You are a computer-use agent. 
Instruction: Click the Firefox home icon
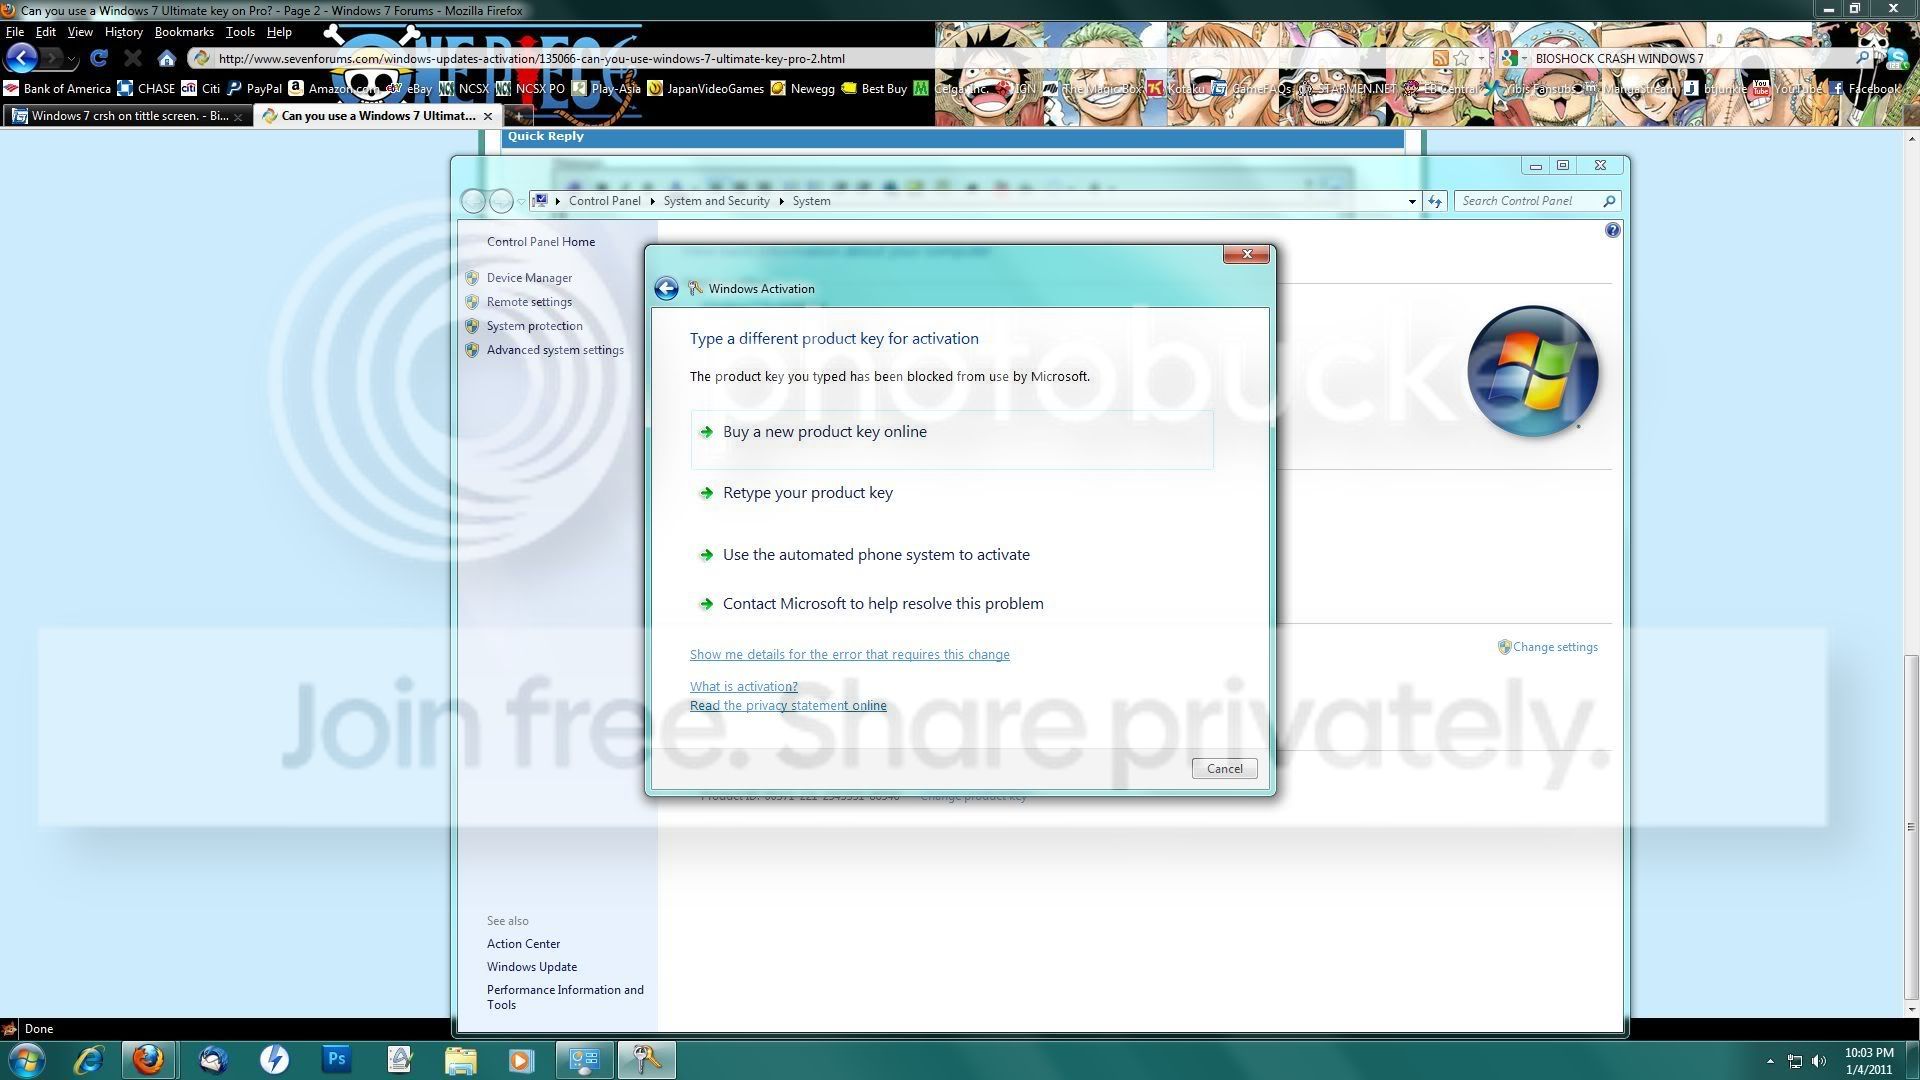[167, 59]
